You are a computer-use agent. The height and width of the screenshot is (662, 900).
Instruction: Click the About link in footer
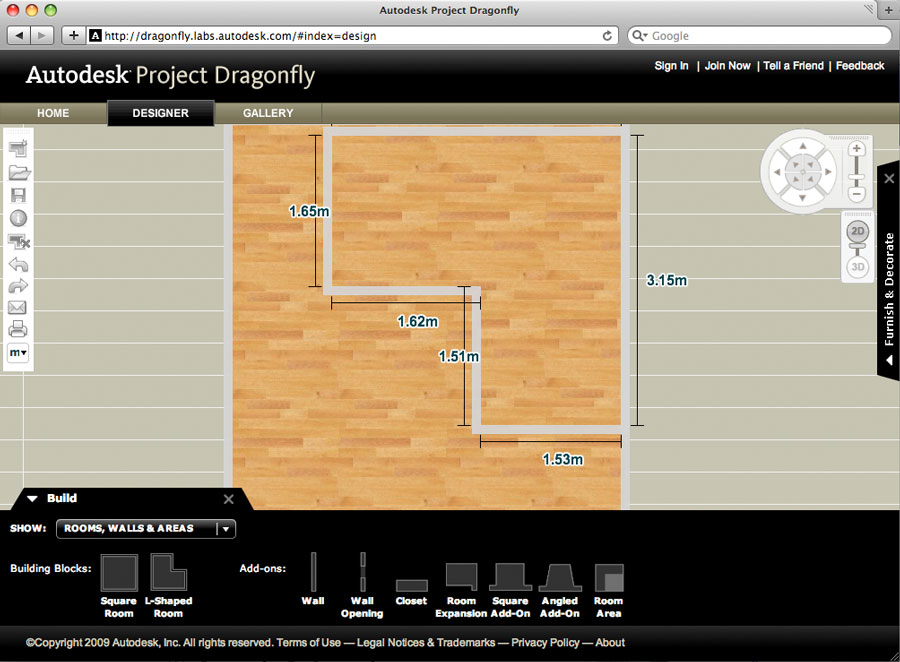610,642
